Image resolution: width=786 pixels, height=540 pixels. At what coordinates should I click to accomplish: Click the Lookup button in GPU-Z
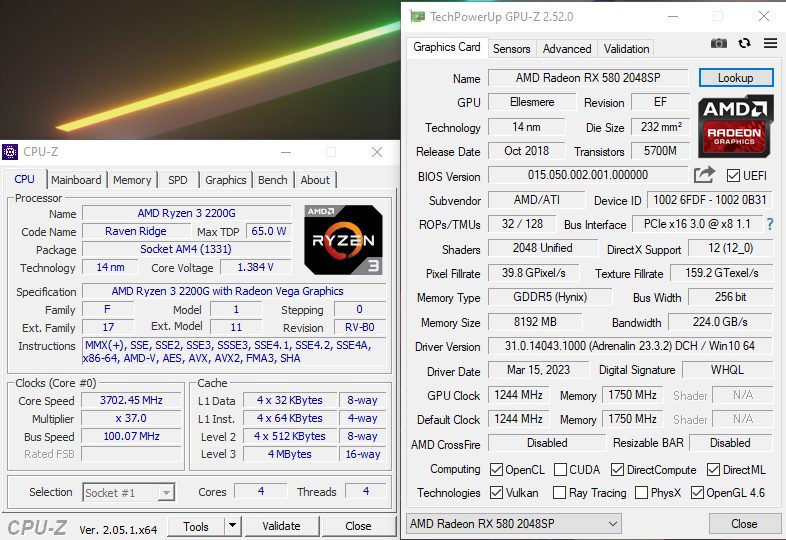(736, 78)
